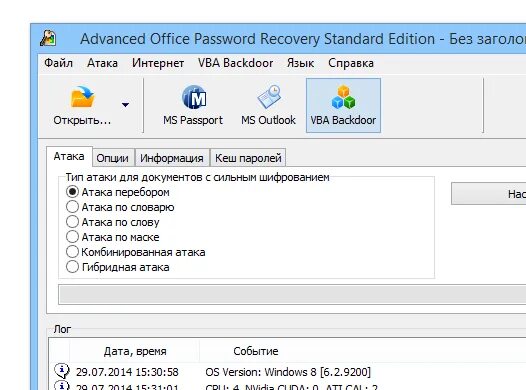Switch to the Опции tab

click(112, 158)
